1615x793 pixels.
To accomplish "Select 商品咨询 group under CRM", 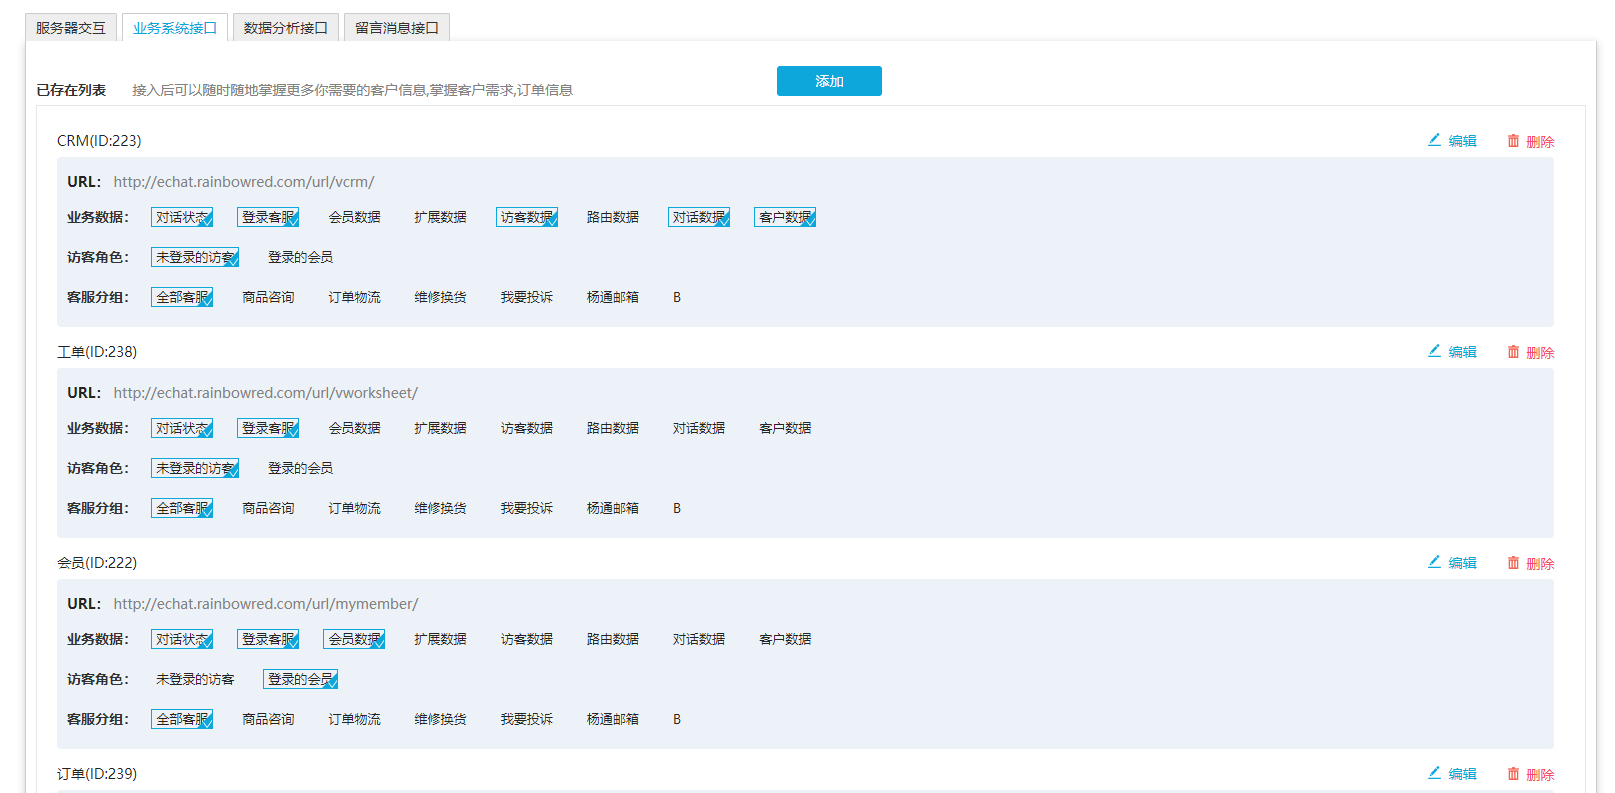I will click(268, 297).
